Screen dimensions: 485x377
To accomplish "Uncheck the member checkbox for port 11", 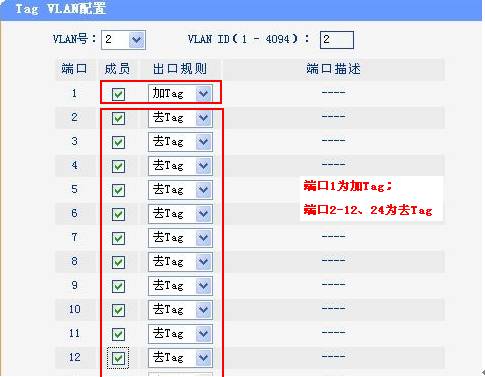I will 118,334.
